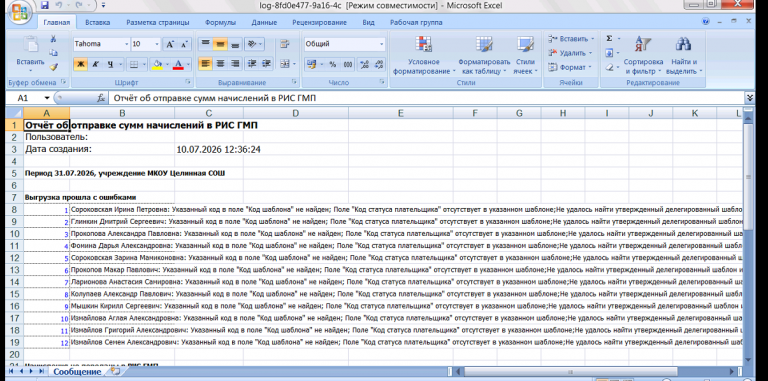
Task: Toggle Italic (К) formatting
Action: click(x=95, y=64)
